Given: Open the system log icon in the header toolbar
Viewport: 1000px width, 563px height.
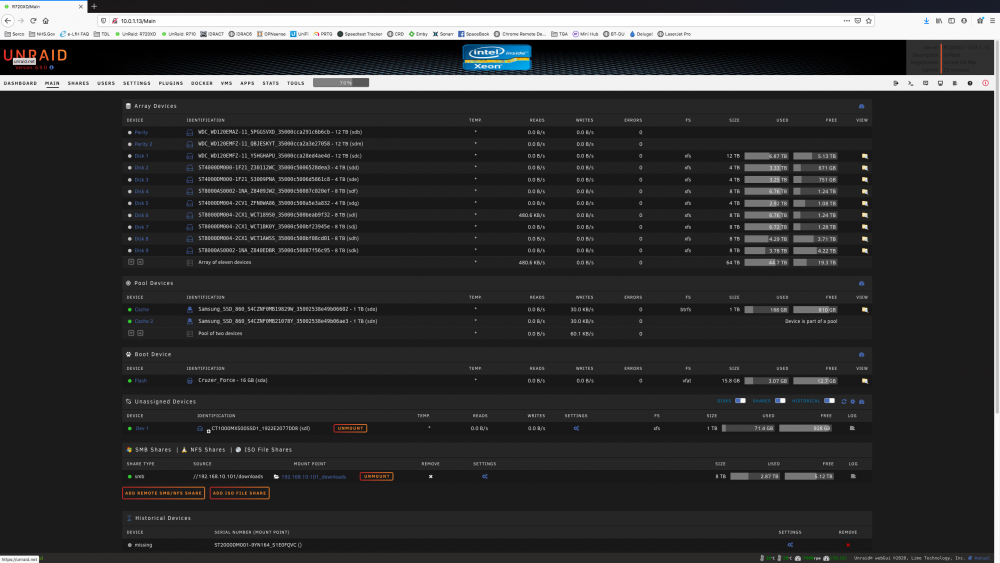Looking at the screenshot, I should click(x=955, y=83).
